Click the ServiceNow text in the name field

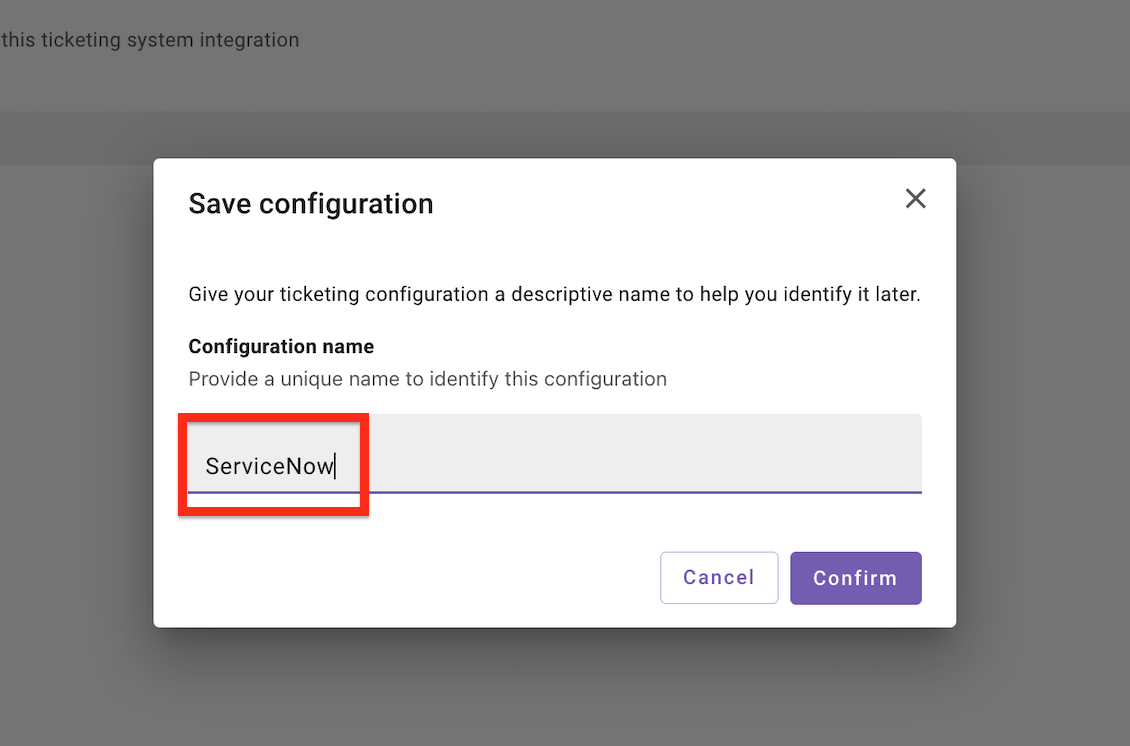(268, 465)
